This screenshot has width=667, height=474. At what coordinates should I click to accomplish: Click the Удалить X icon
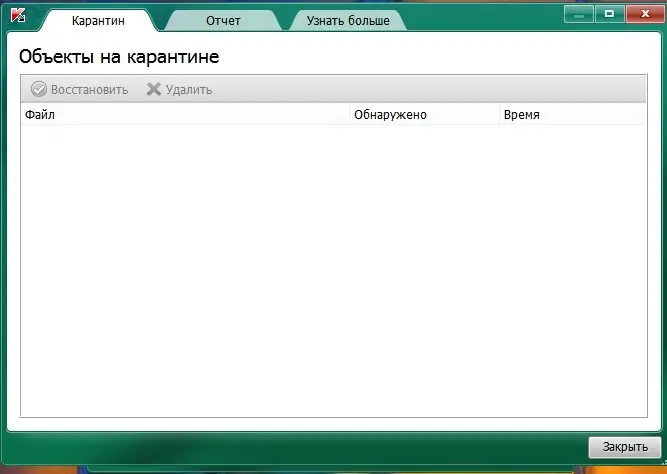[154, 89]
